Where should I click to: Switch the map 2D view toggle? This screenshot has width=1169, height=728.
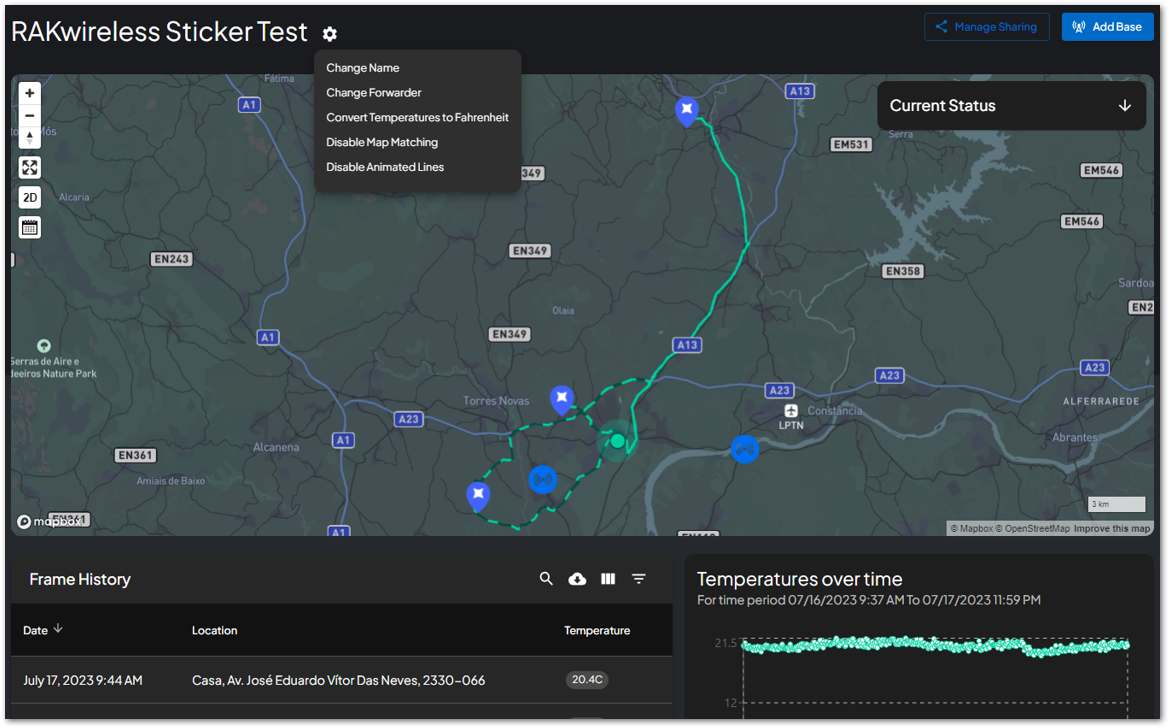30,198
